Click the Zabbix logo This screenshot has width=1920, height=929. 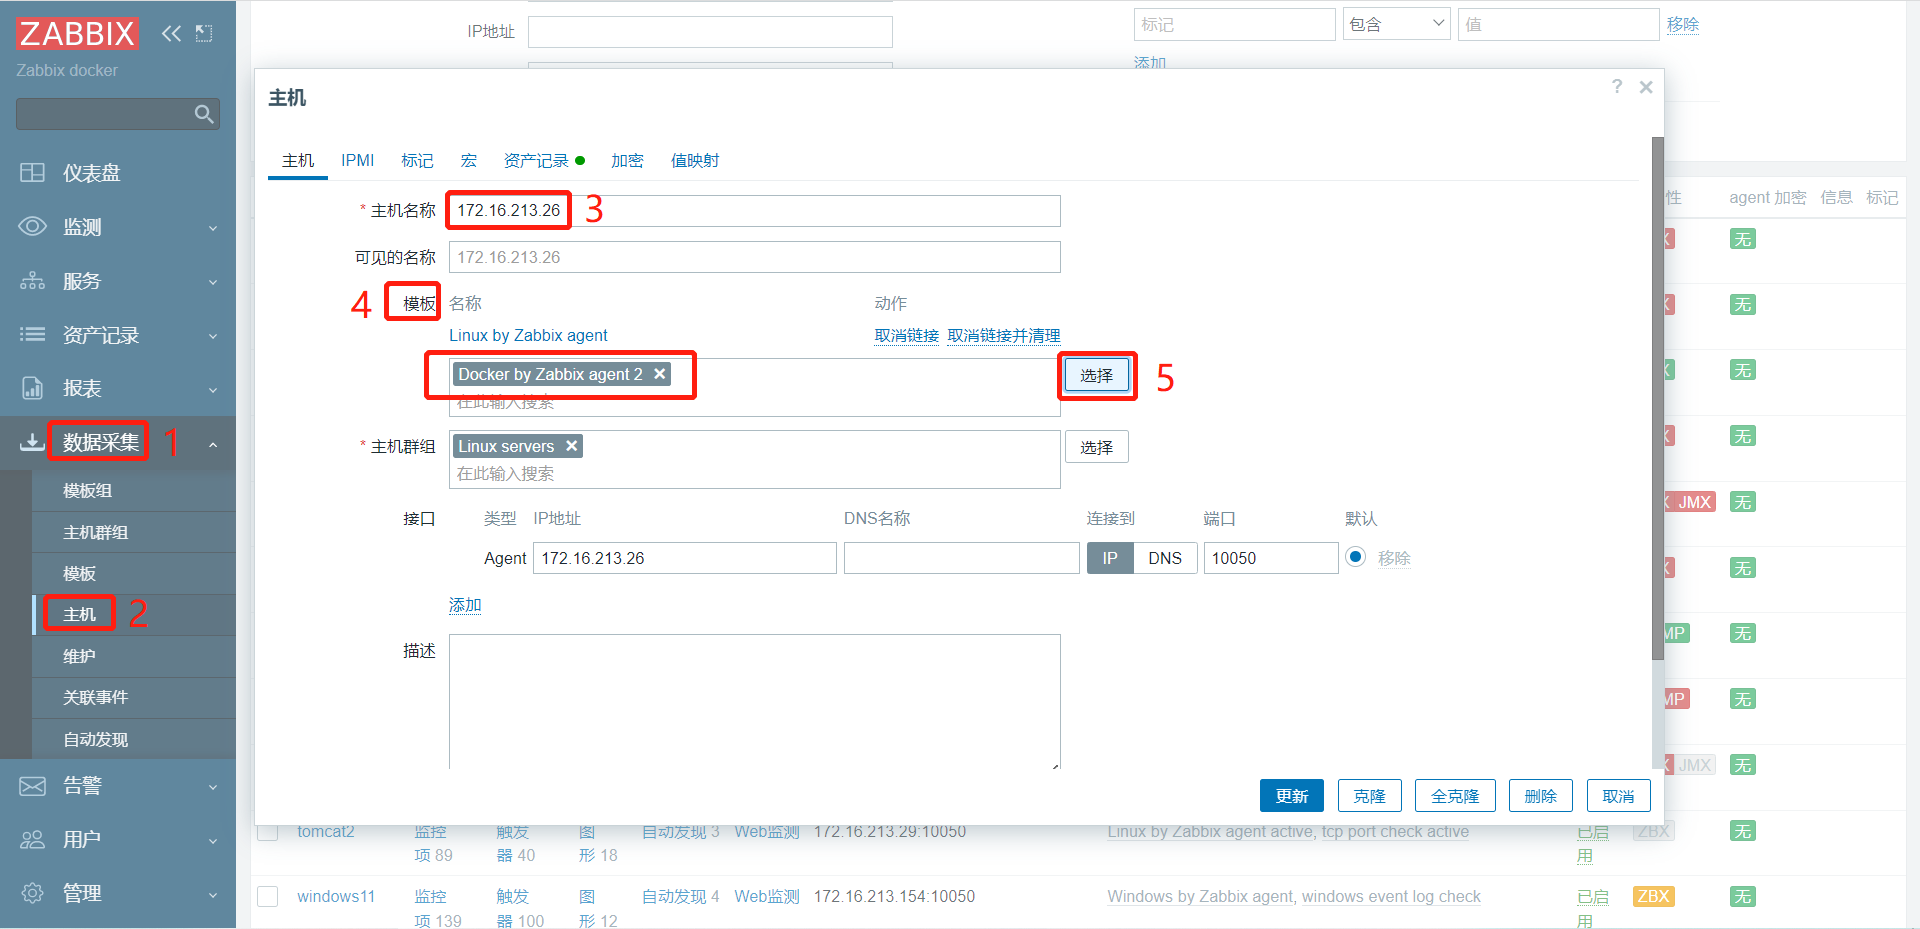tap(77, 34)
